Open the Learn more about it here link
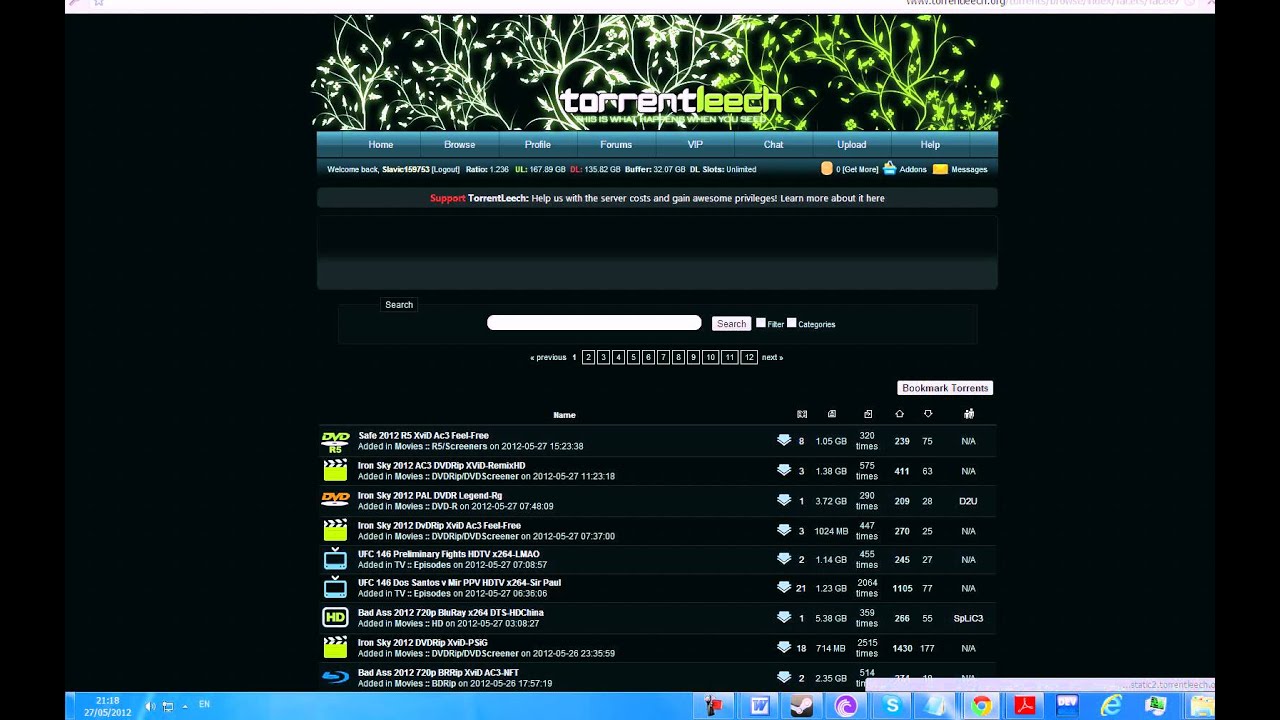Viewport: 1280px width, 720px height. 832,198
